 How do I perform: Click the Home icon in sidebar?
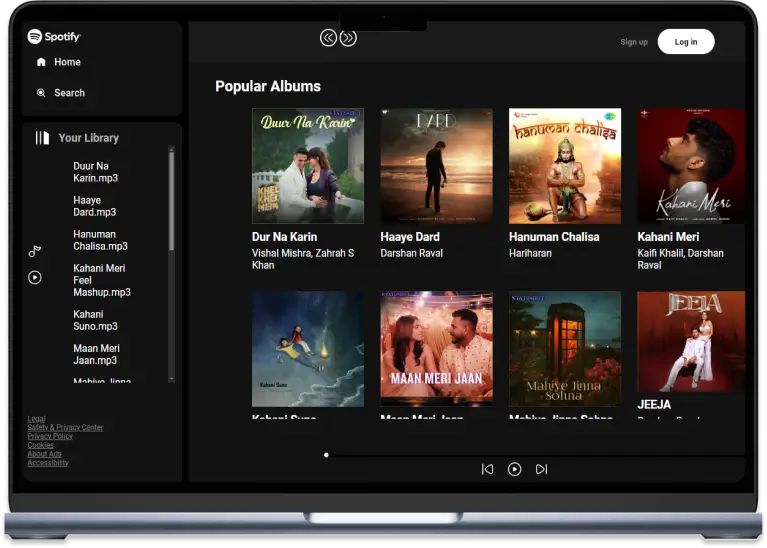(x=41, y=62)
